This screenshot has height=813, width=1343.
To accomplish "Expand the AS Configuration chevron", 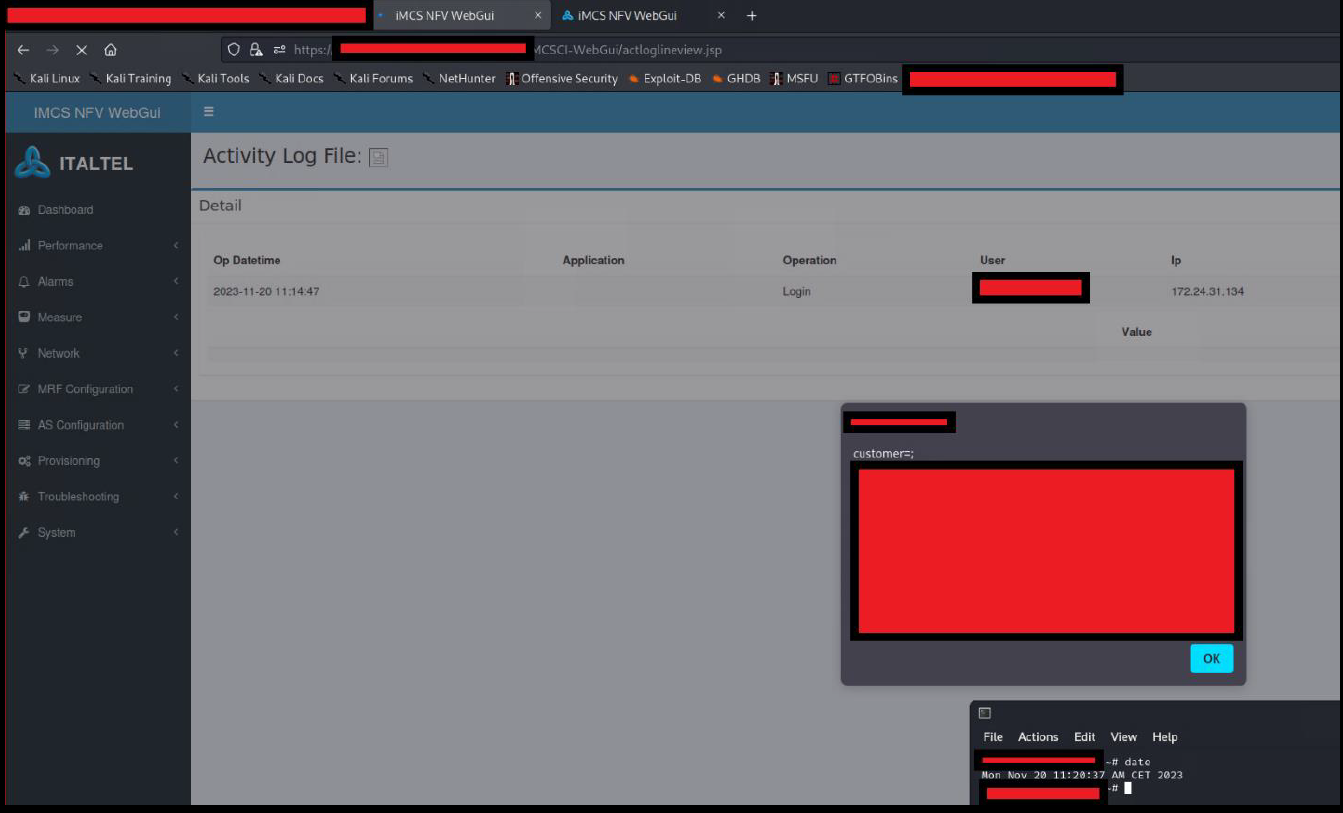I will (176, 425).
